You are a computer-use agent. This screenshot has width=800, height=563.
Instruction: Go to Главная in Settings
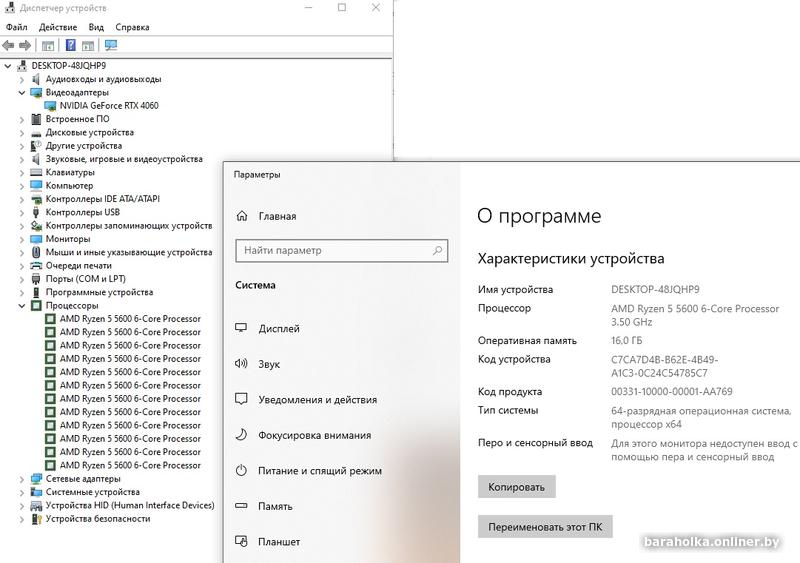(x=277, y=216)
